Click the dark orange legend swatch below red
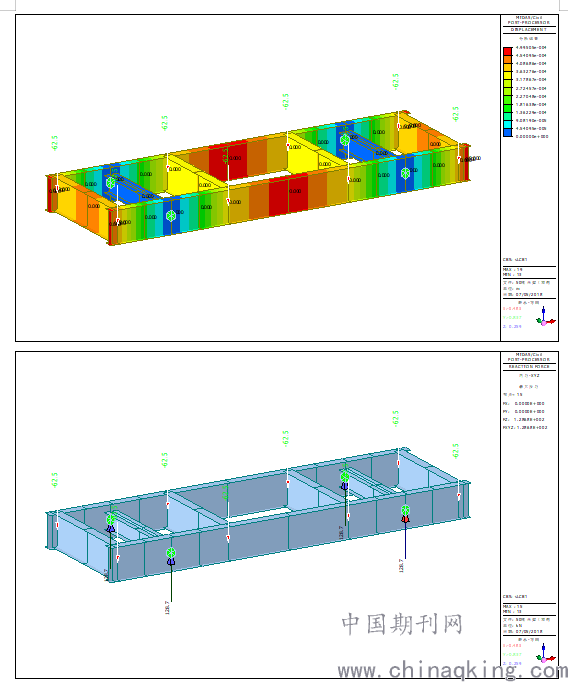Image resolution: width=568 pixels, height=682 pixels. tap(508, 59)
